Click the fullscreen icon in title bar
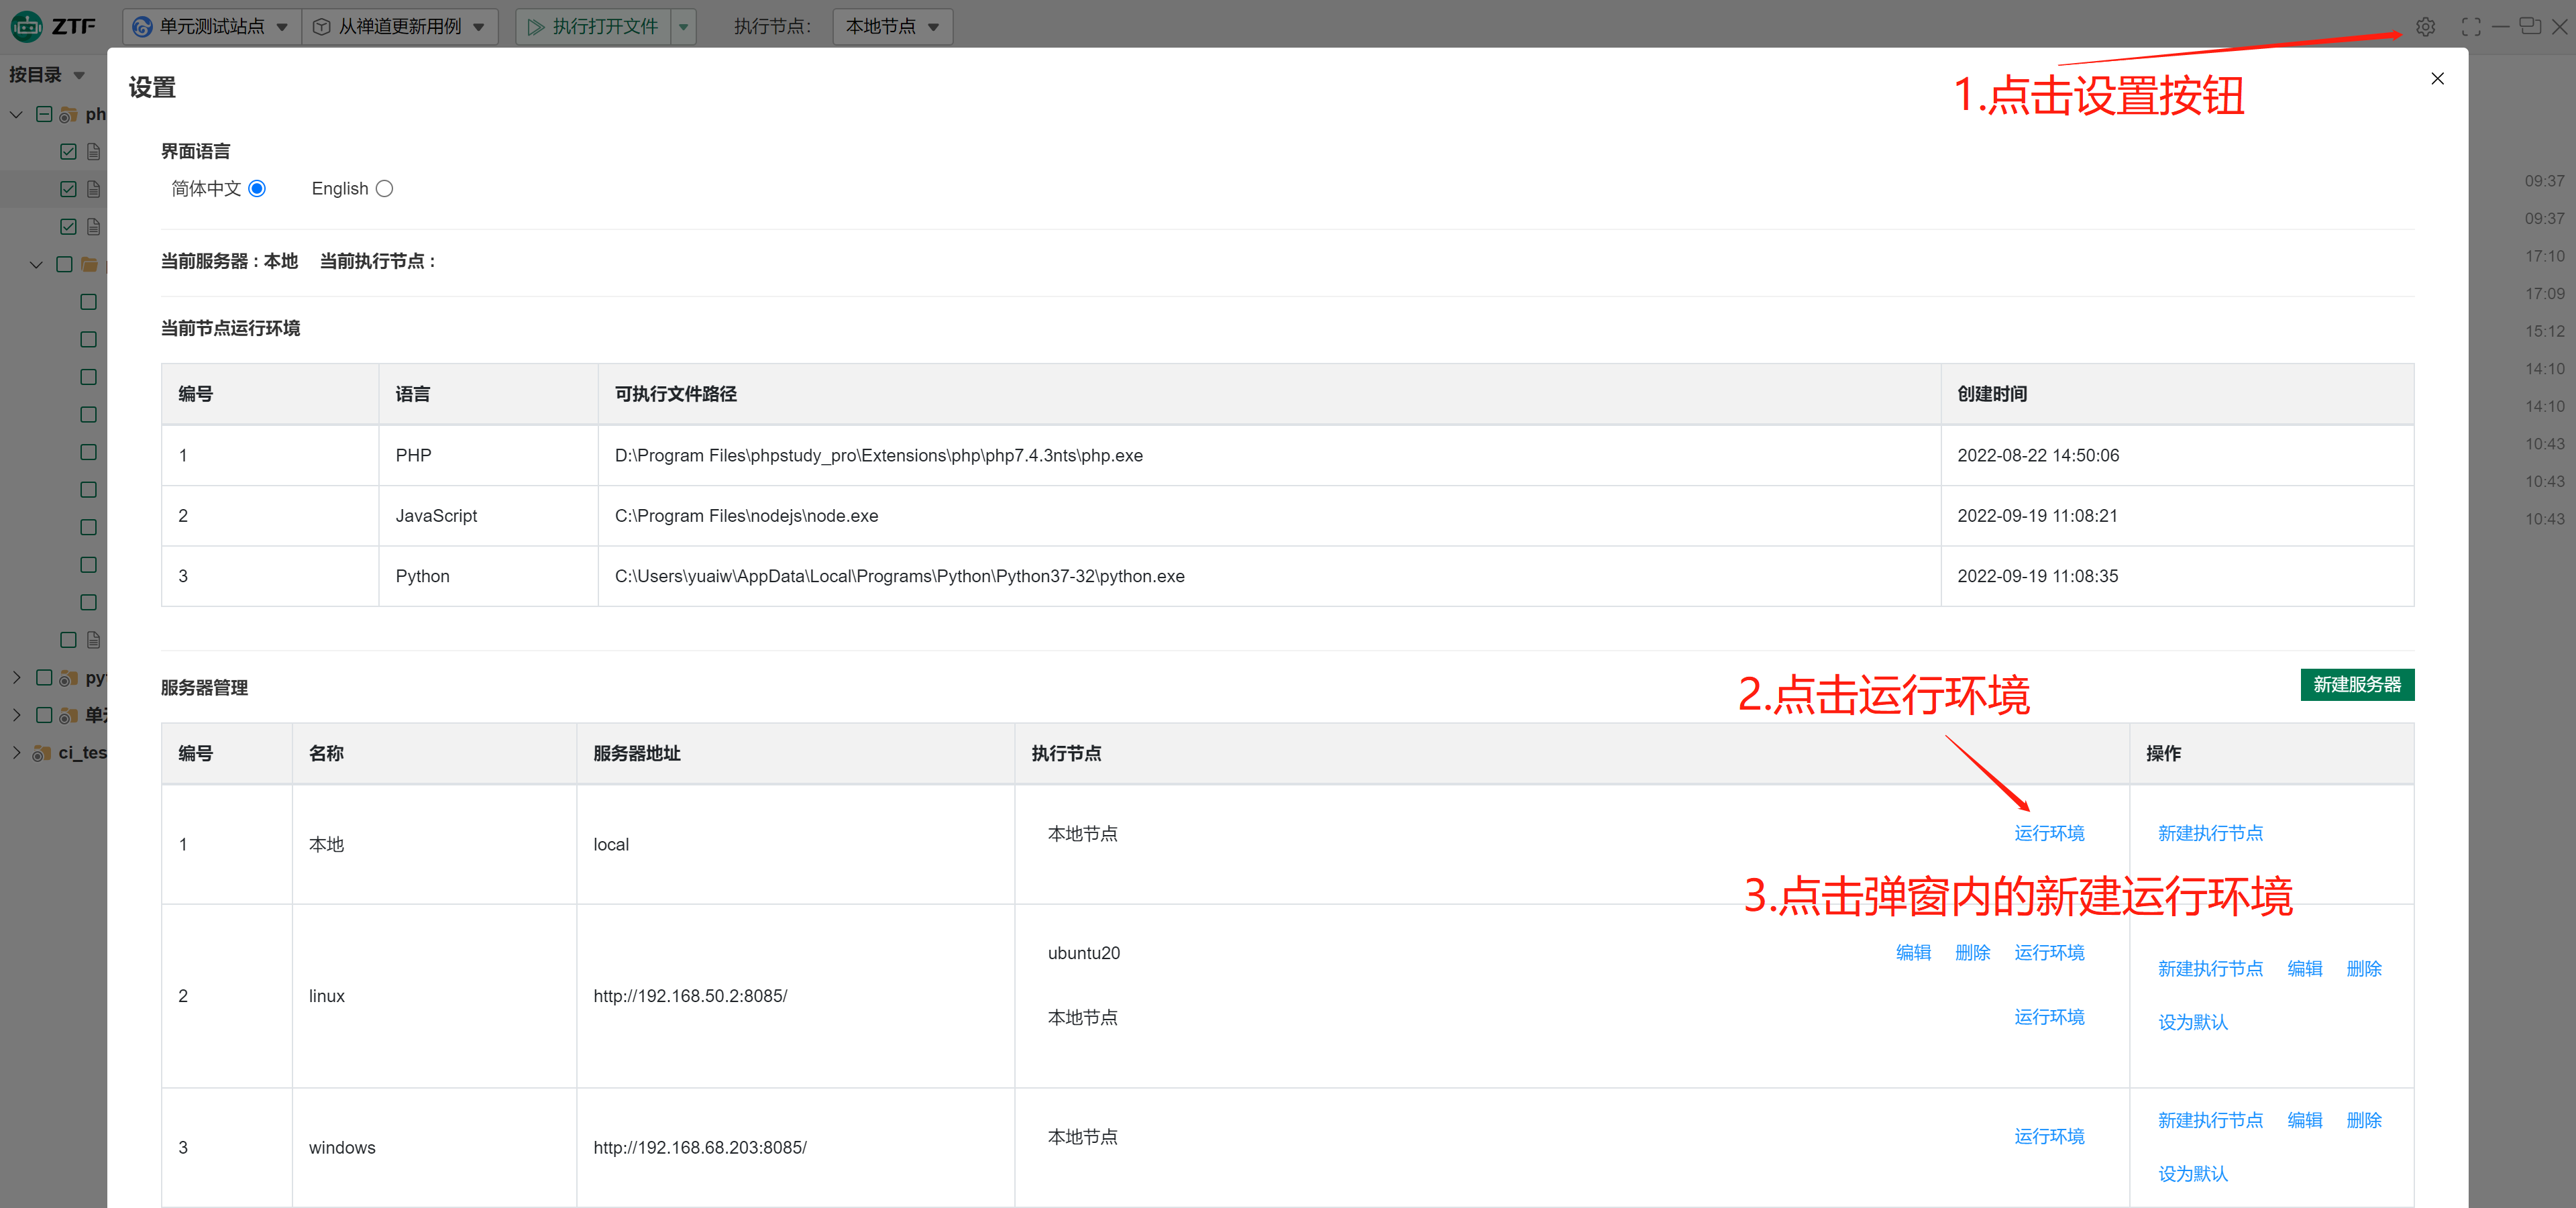The width and height of the screenshot is (2576, 1208). [x=2470, y=27]
